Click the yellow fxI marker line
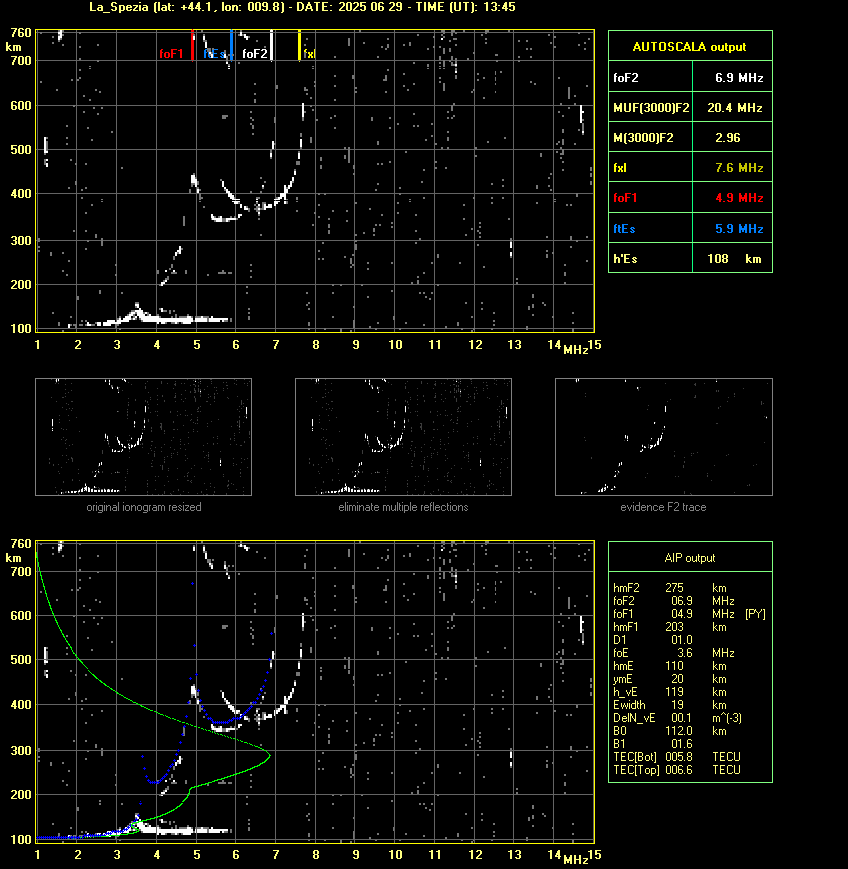848x869 pixels. 299,45
